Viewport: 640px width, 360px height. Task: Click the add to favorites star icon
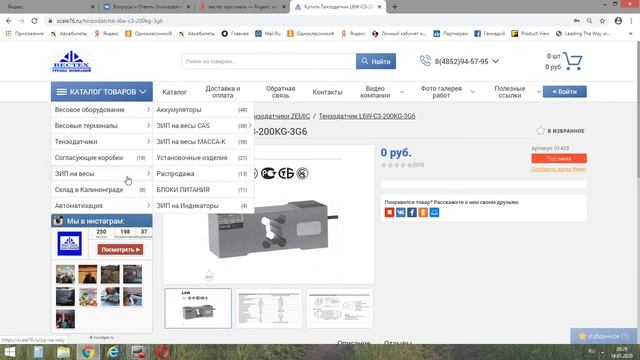point(540,131)
